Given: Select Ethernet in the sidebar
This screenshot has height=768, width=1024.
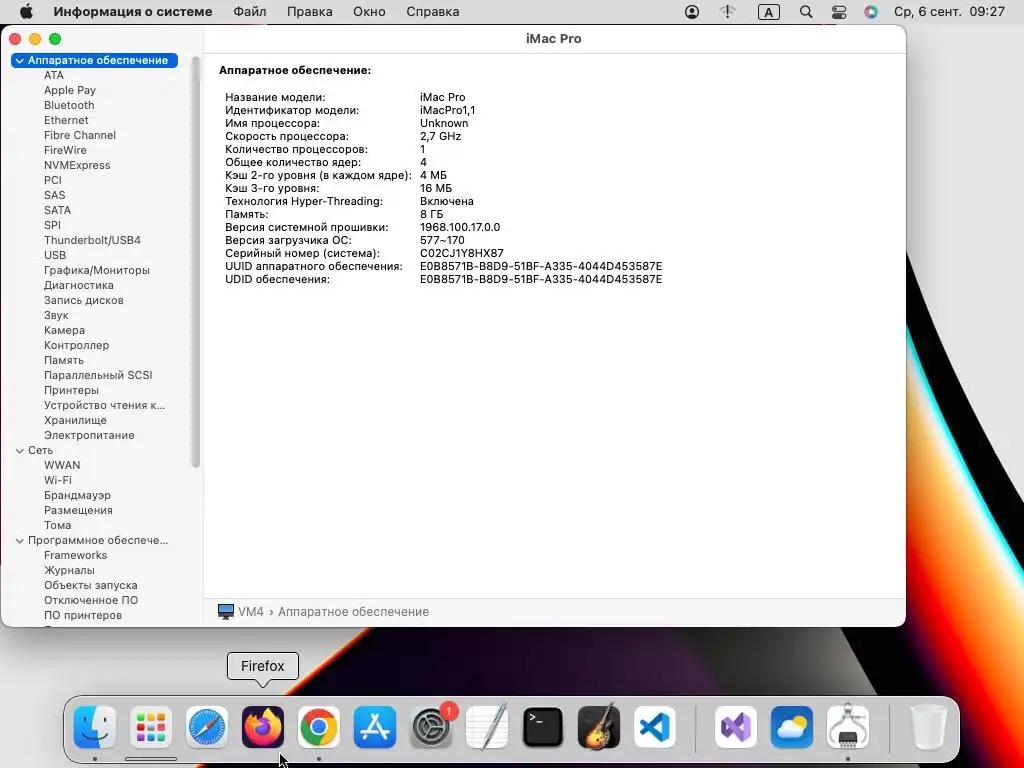Looking at the screenshot, I should click(x=66, y=120).
